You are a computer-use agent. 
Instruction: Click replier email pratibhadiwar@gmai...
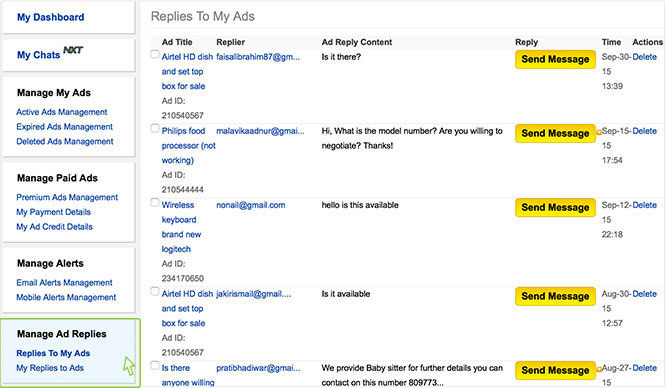click(x=258, y=368)
